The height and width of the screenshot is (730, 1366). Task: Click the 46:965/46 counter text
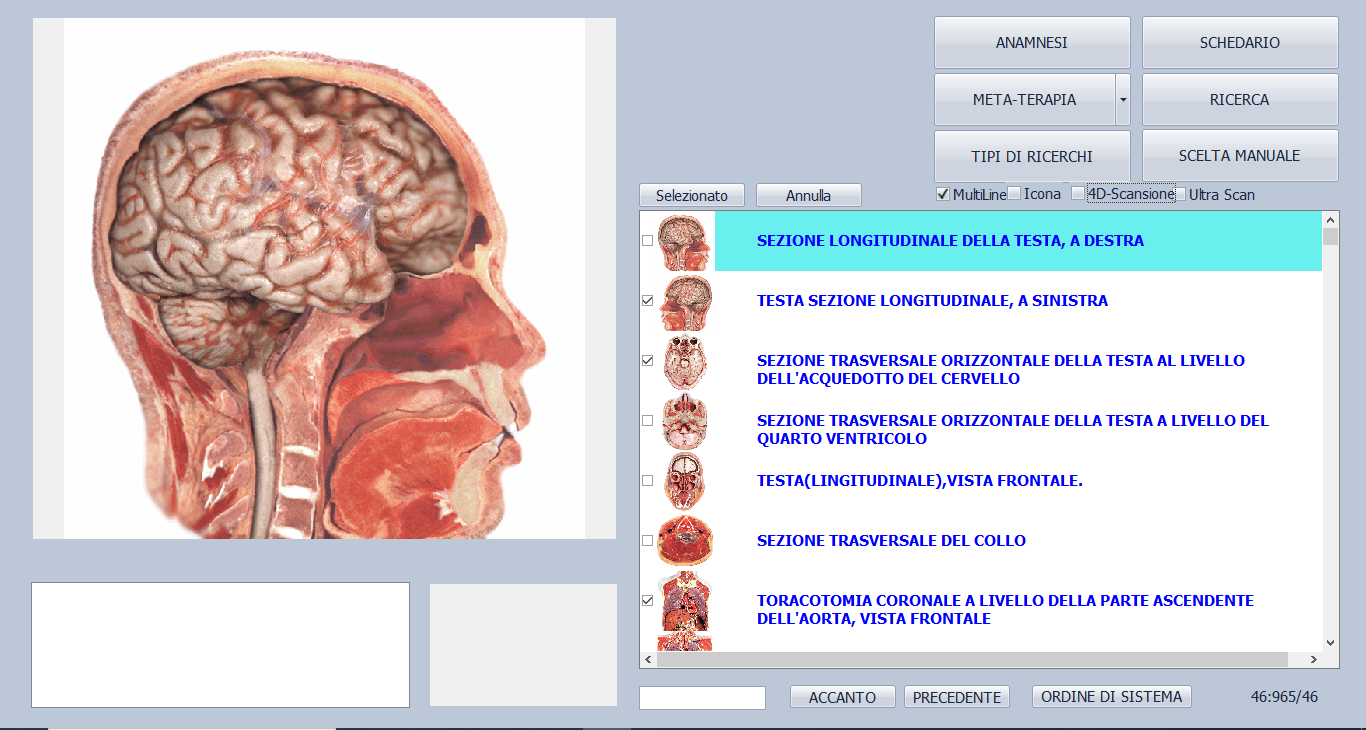[x=1284, y=697]
